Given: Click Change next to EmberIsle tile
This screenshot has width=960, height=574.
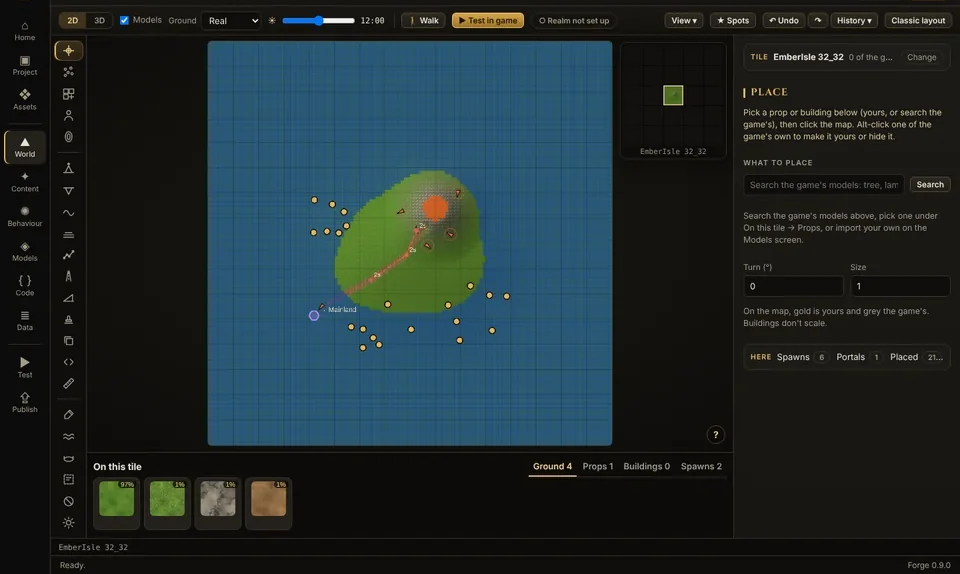Looking at the screenshot, I should (x=921, y=57).
